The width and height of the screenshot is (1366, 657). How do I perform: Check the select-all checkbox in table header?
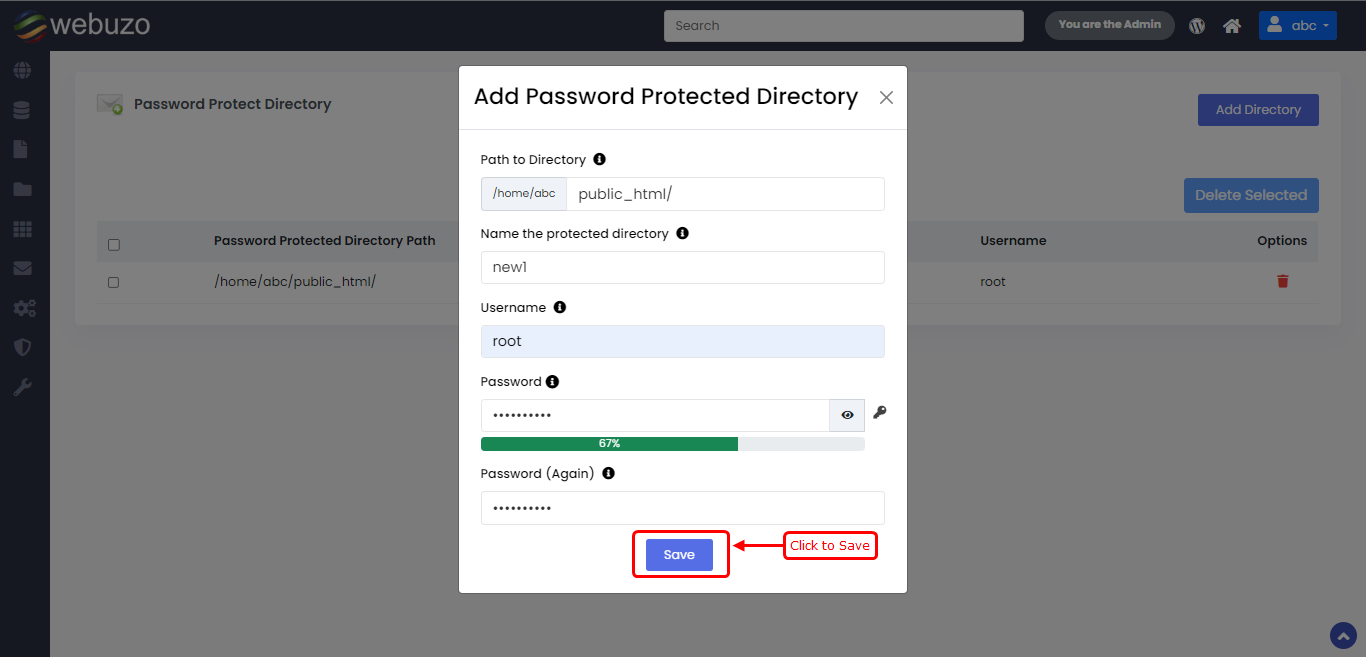114,244
